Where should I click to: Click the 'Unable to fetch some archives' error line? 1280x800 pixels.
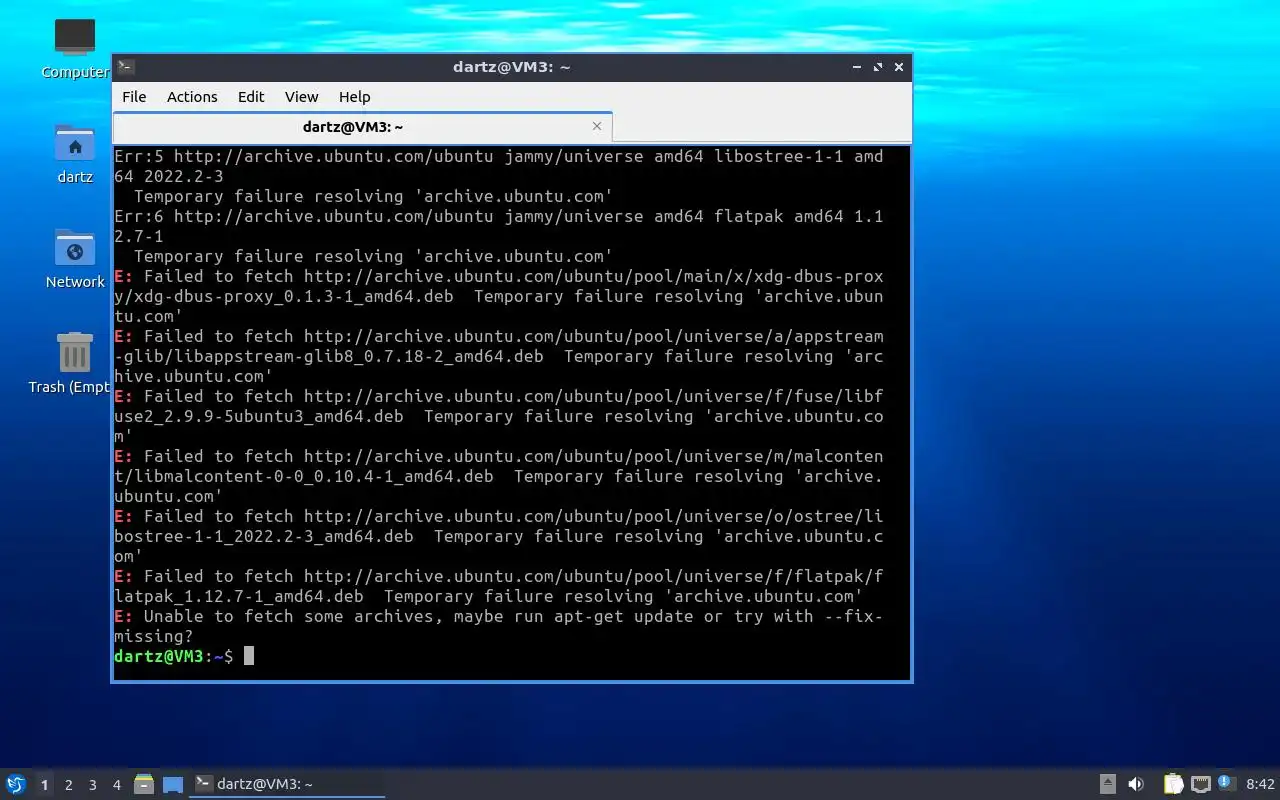pyautogui.click(x=499, y=626)
